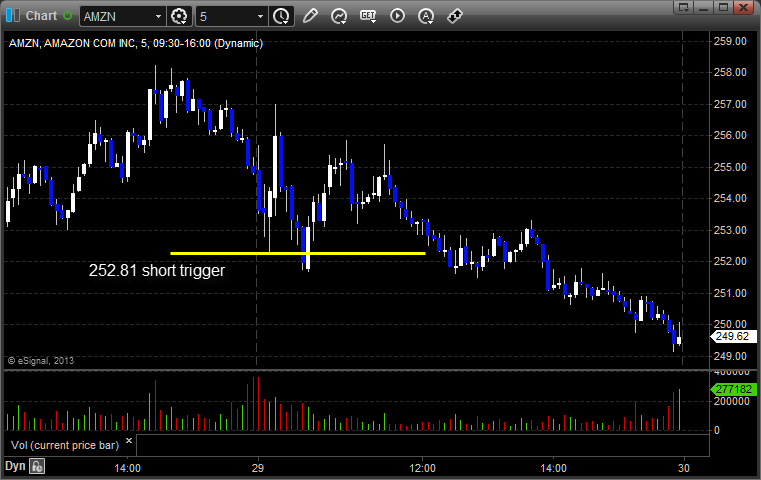
Task: Select the yellow short trigger line
Action: point(298,253)
